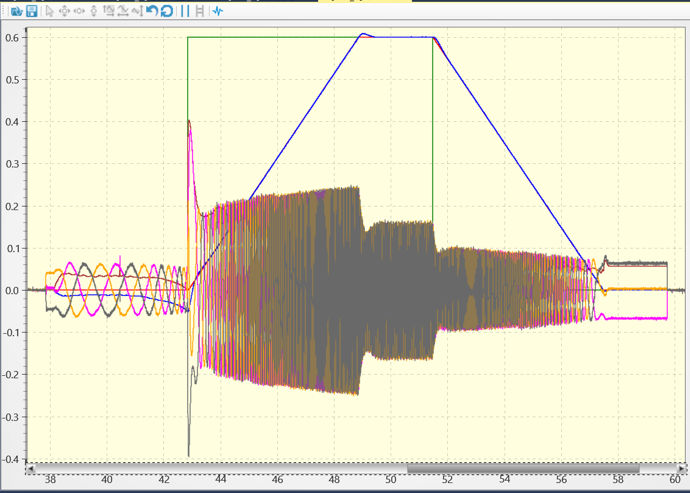Screen dimensions: 690x493
Task: Click the x-axis label 56
Action: pyautogui.click(x=561, y=479)
